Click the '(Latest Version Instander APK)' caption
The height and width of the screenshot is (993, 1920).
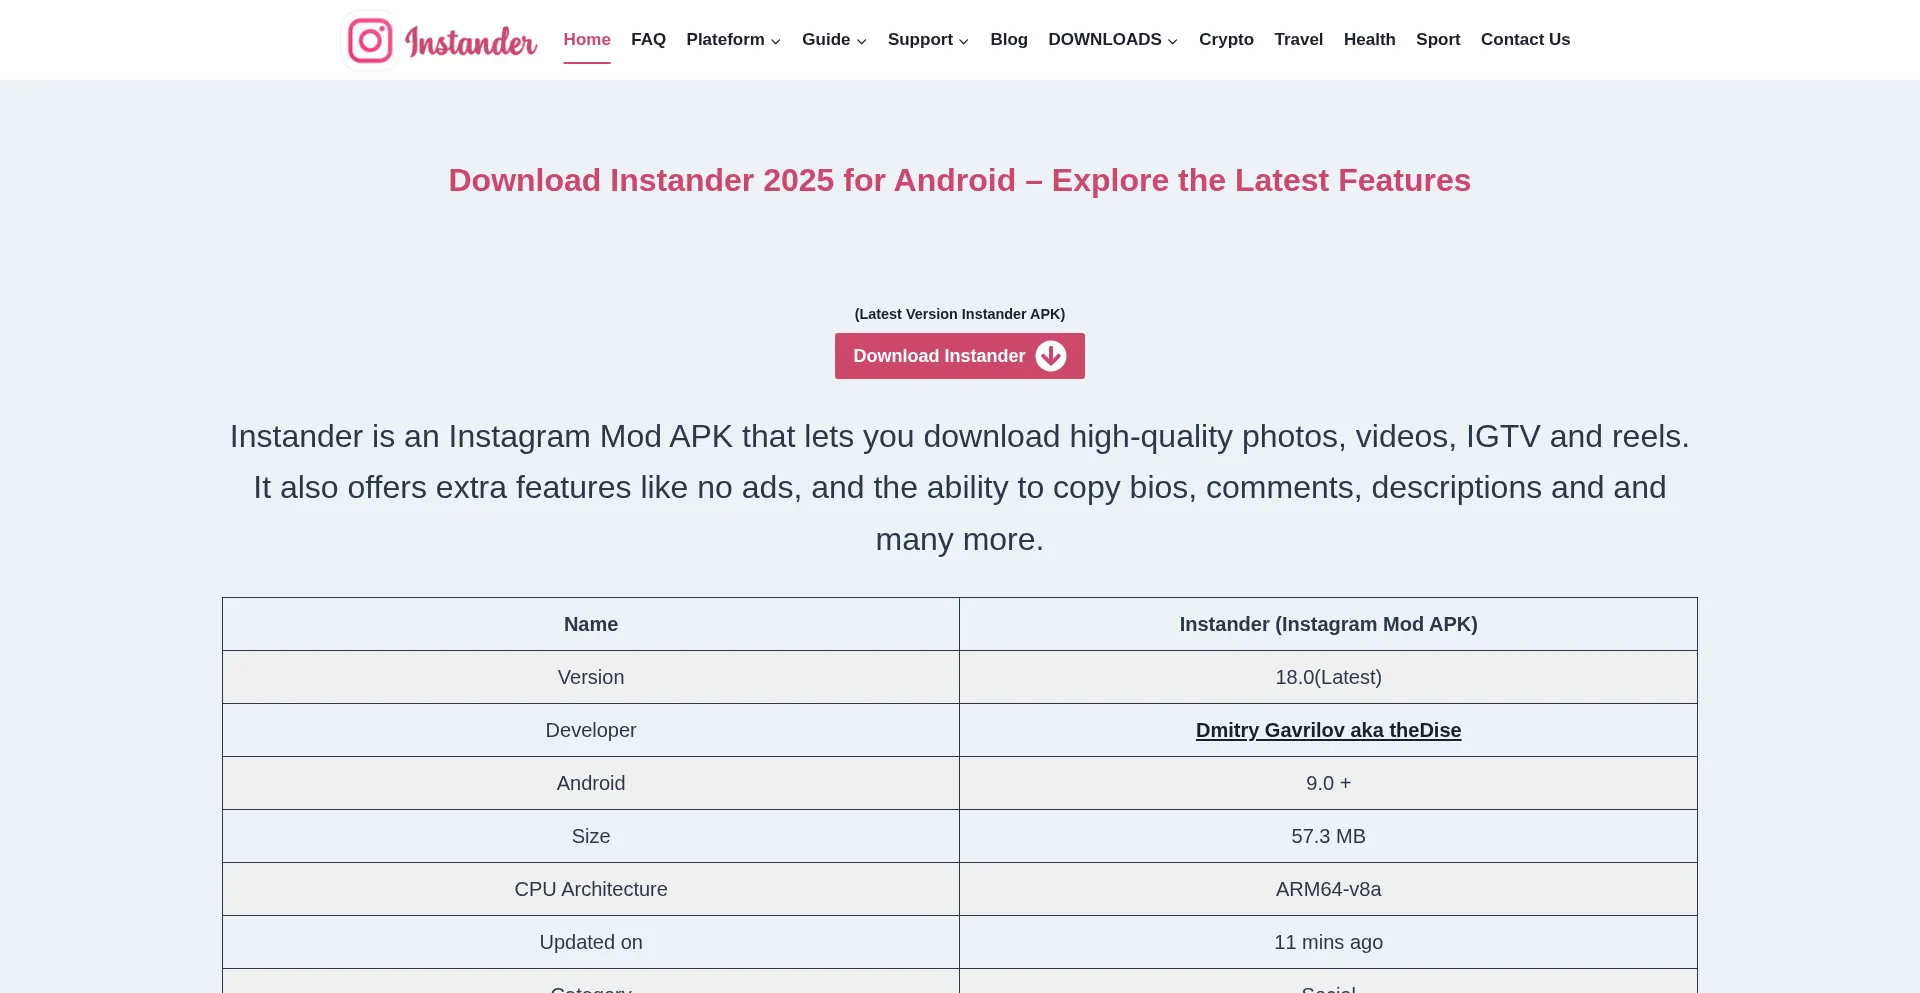(x=960, y=314)
